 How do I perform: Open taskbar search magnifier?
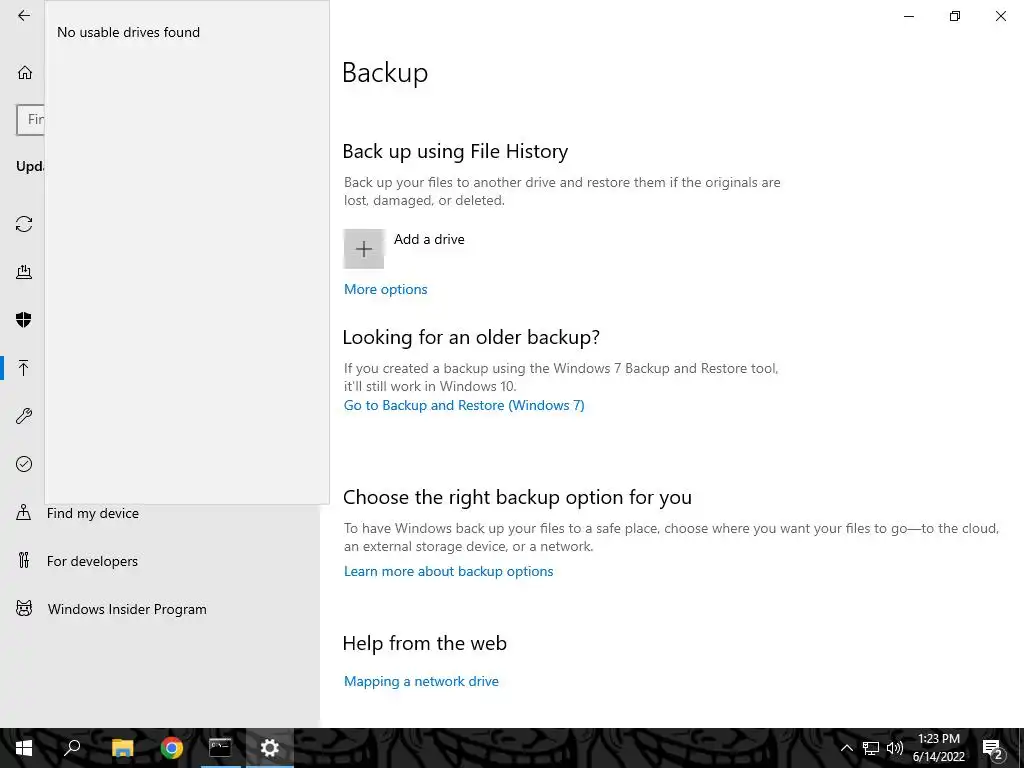pyautogui.click(x=72, y=748)
